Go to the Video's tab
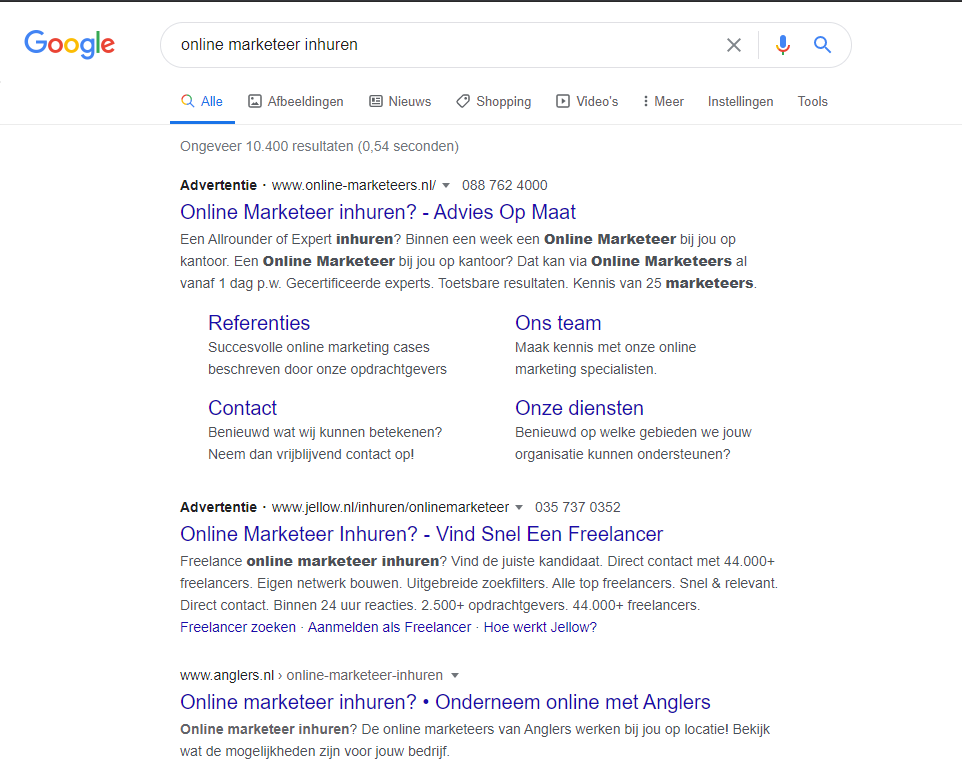Screen dimensions: 962x777 coord(587,101)
